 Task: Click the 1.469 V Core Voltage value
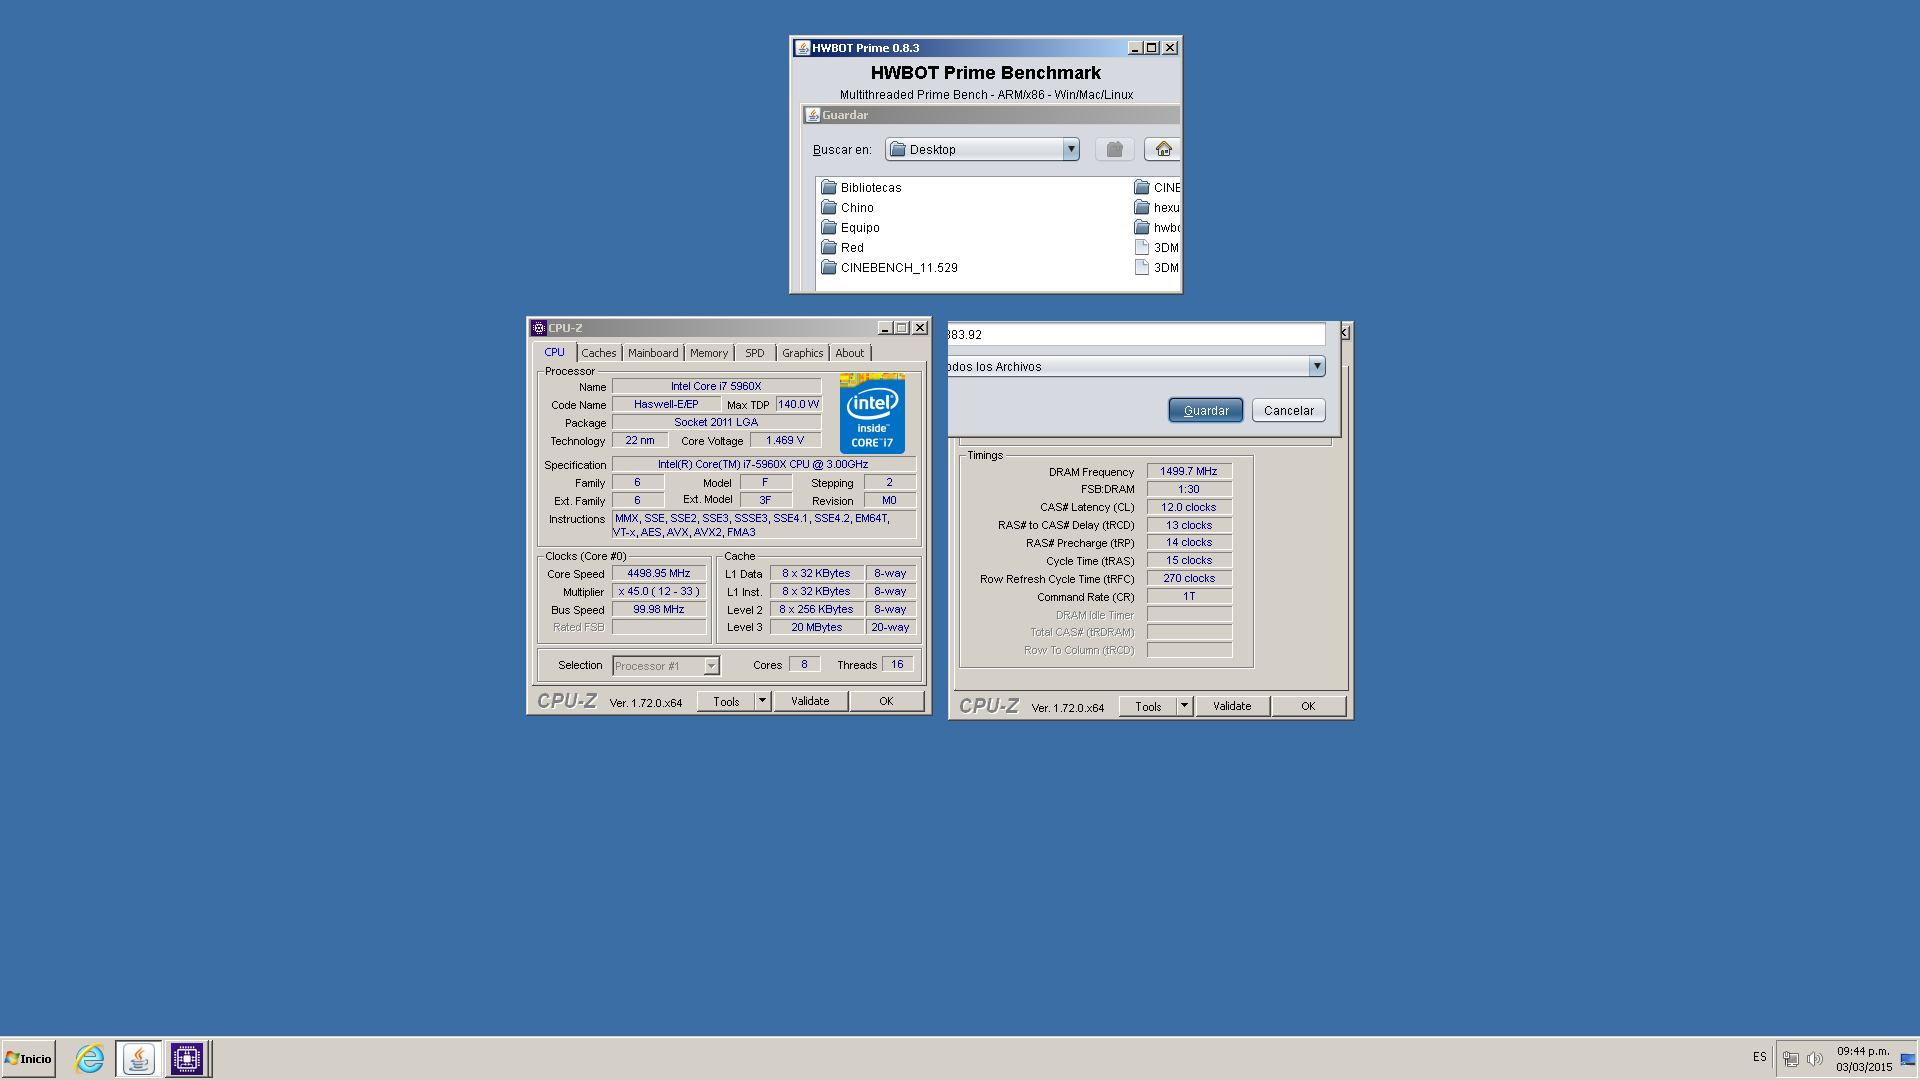tap(785, 440)
